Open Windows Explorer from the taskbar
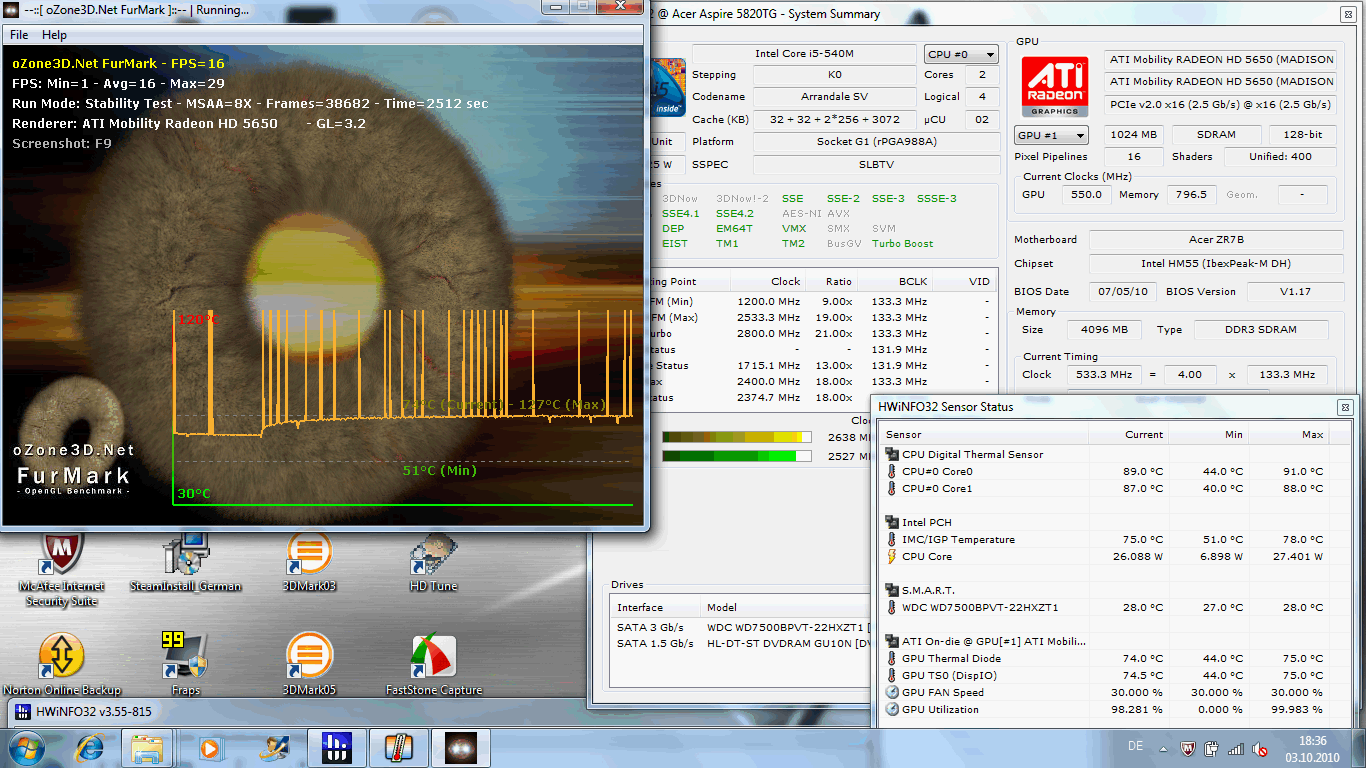The image size is (1366, 768). coord(148,748)
